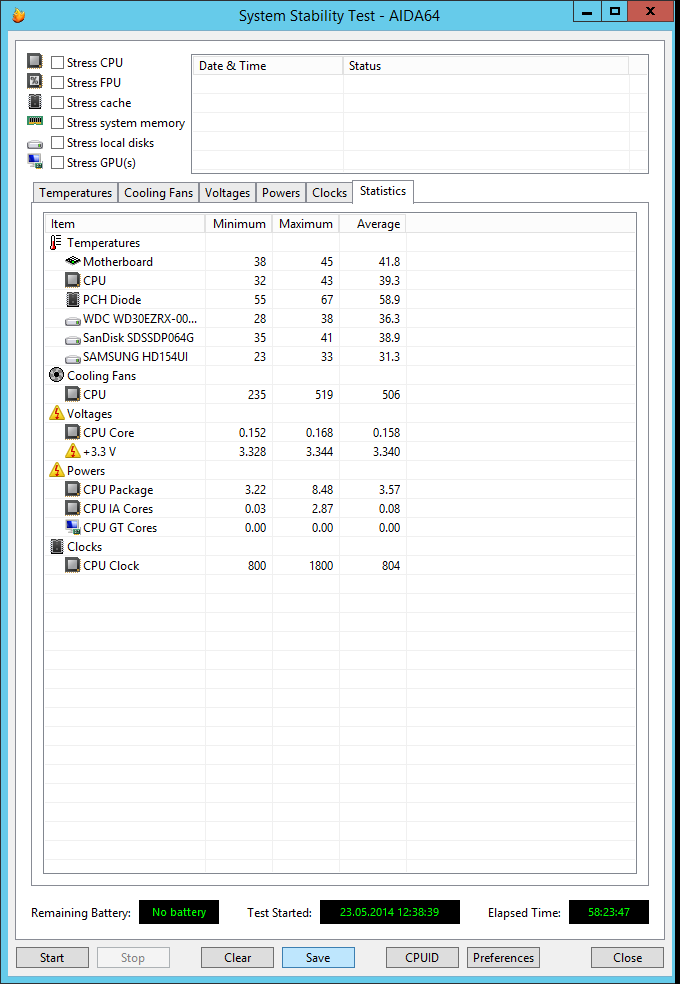Open the CPUID window
680x984 pixels.
click(422, 958)
